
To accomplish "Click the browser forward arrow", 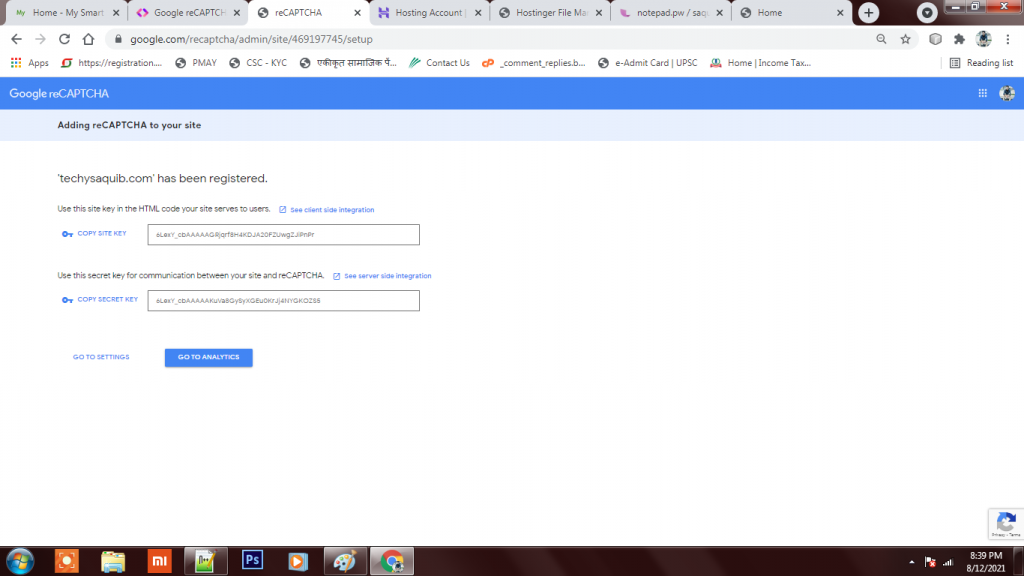I will click(40, 39).
